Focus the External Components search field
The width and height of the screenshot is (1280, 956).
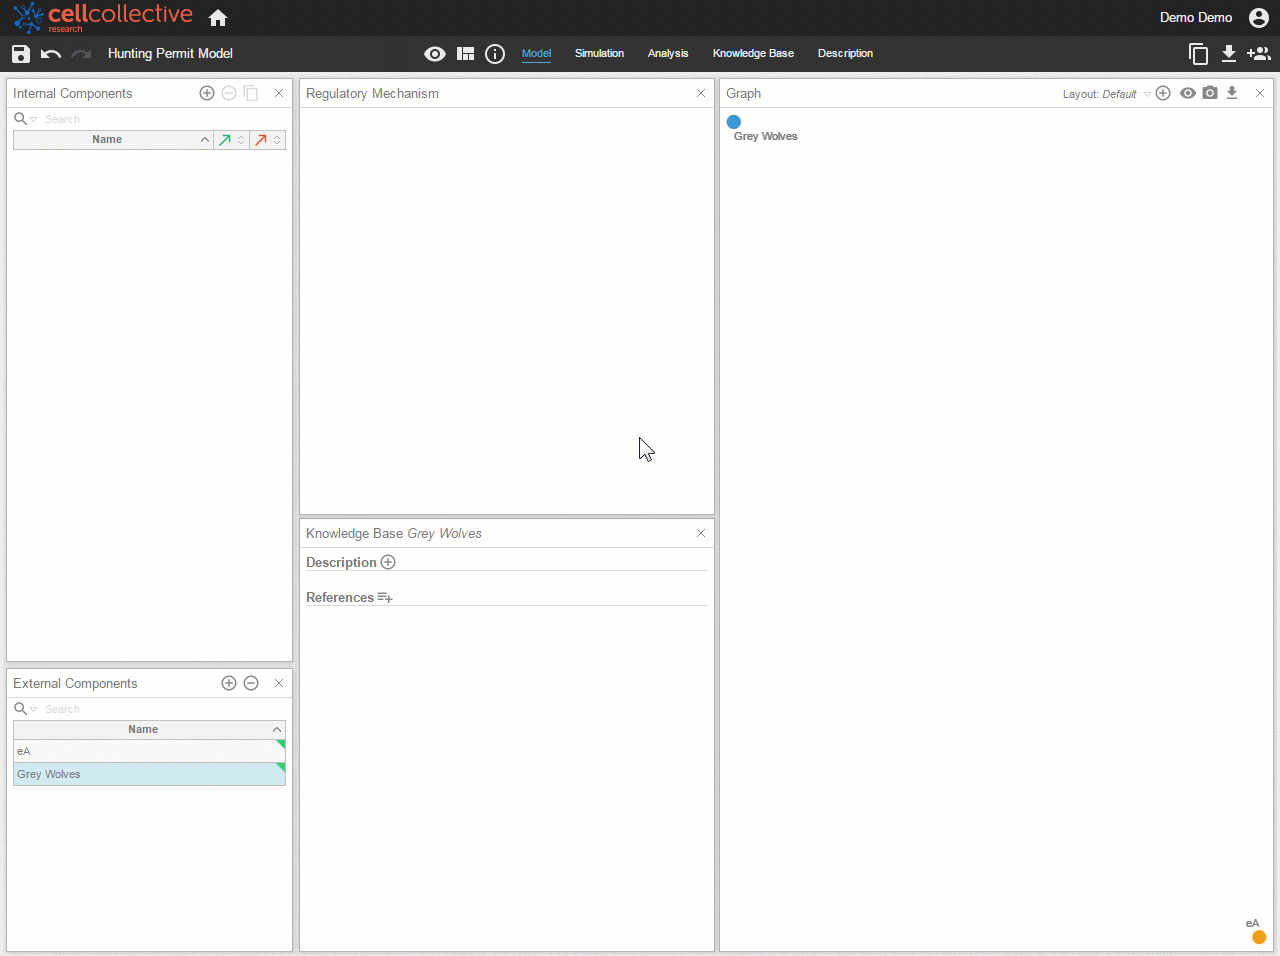[165, 709]
